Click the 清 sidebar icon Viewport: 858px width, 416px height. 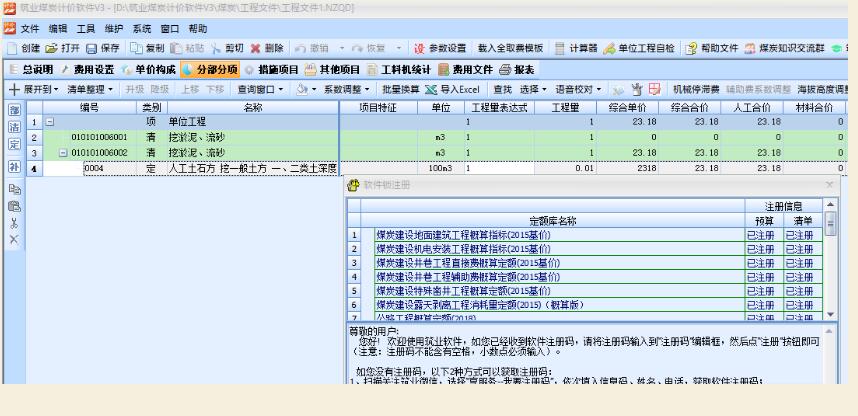pyautogui.click(x=14, y=127)
